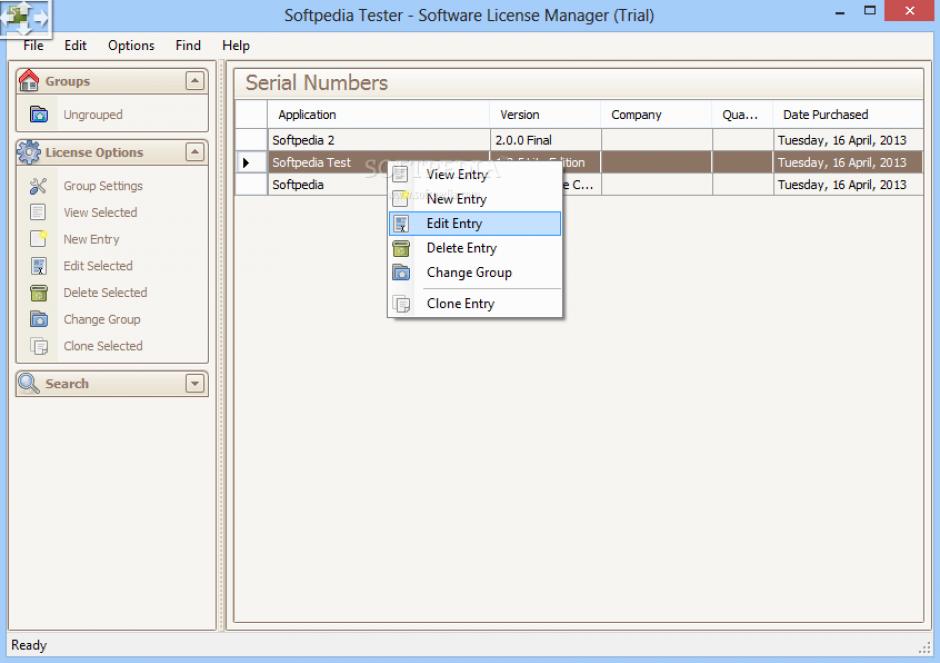Viewport: 940px width, 663px height.
Task: Click Group Settings in License Options
Action: (103, 186)
